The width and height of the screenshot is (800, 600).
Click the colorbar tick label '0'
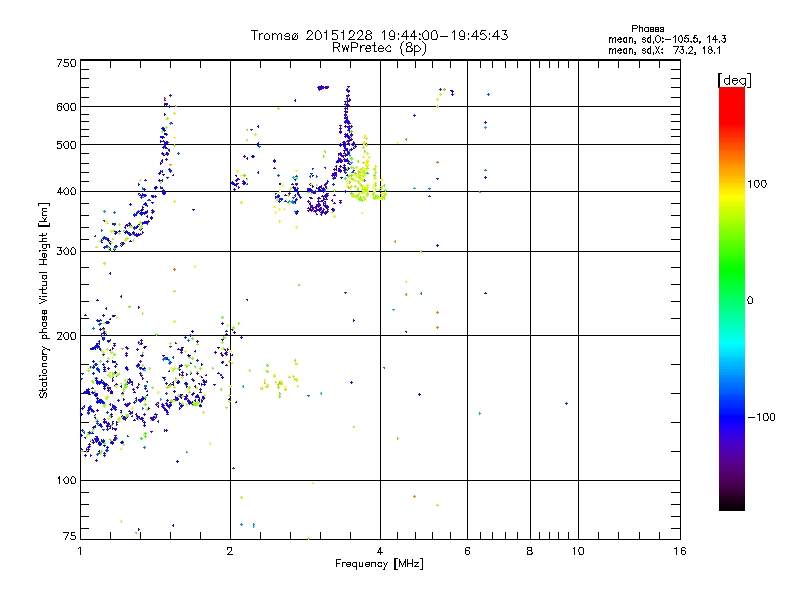[x=750, y=301]
